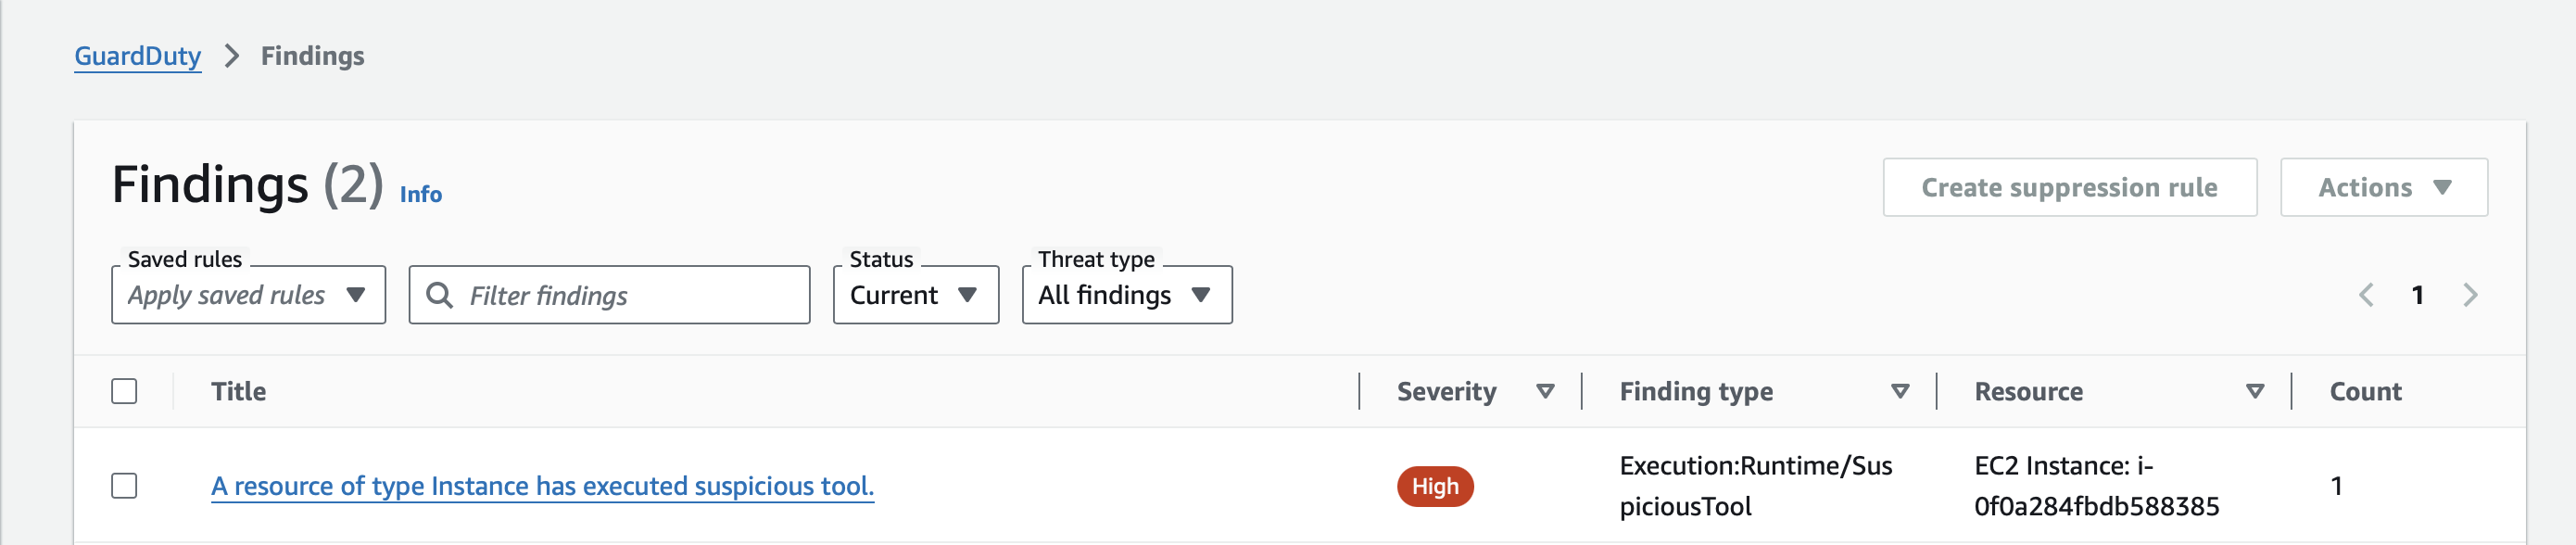Navigate to GuardDuty via the breadcrumb

pos(137,56)
